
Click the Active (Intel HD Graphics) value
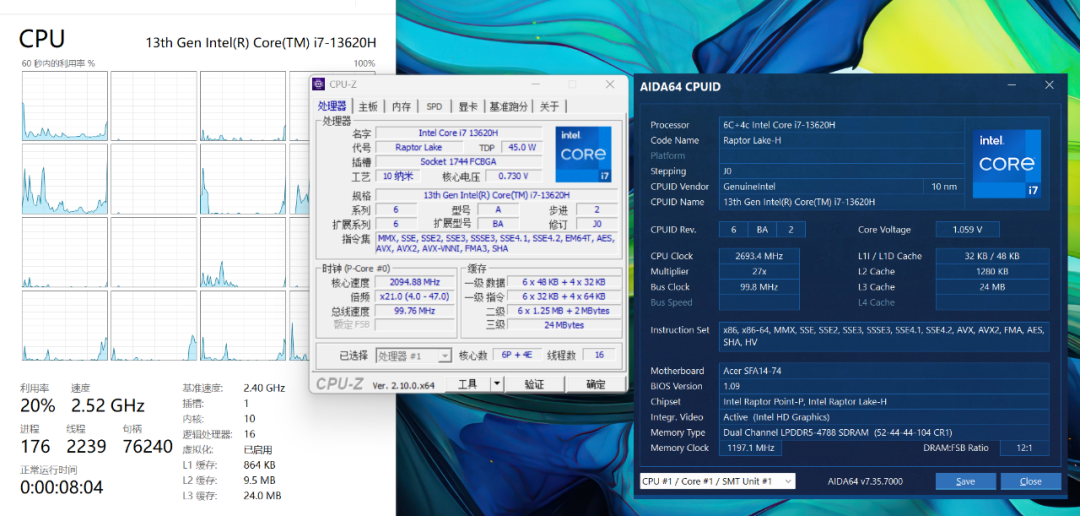tap(884, 417)
